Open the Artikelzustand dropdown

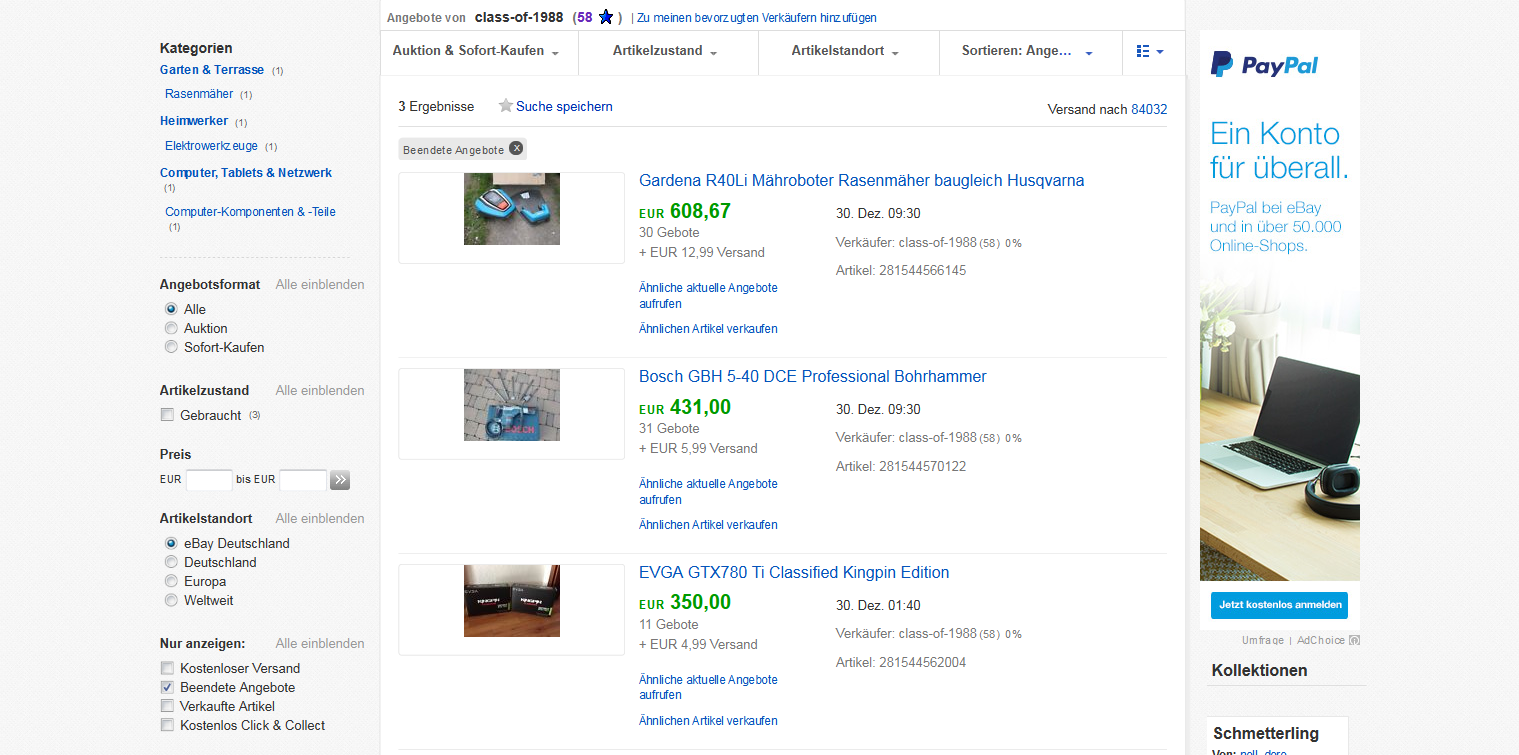pos(665,51)
